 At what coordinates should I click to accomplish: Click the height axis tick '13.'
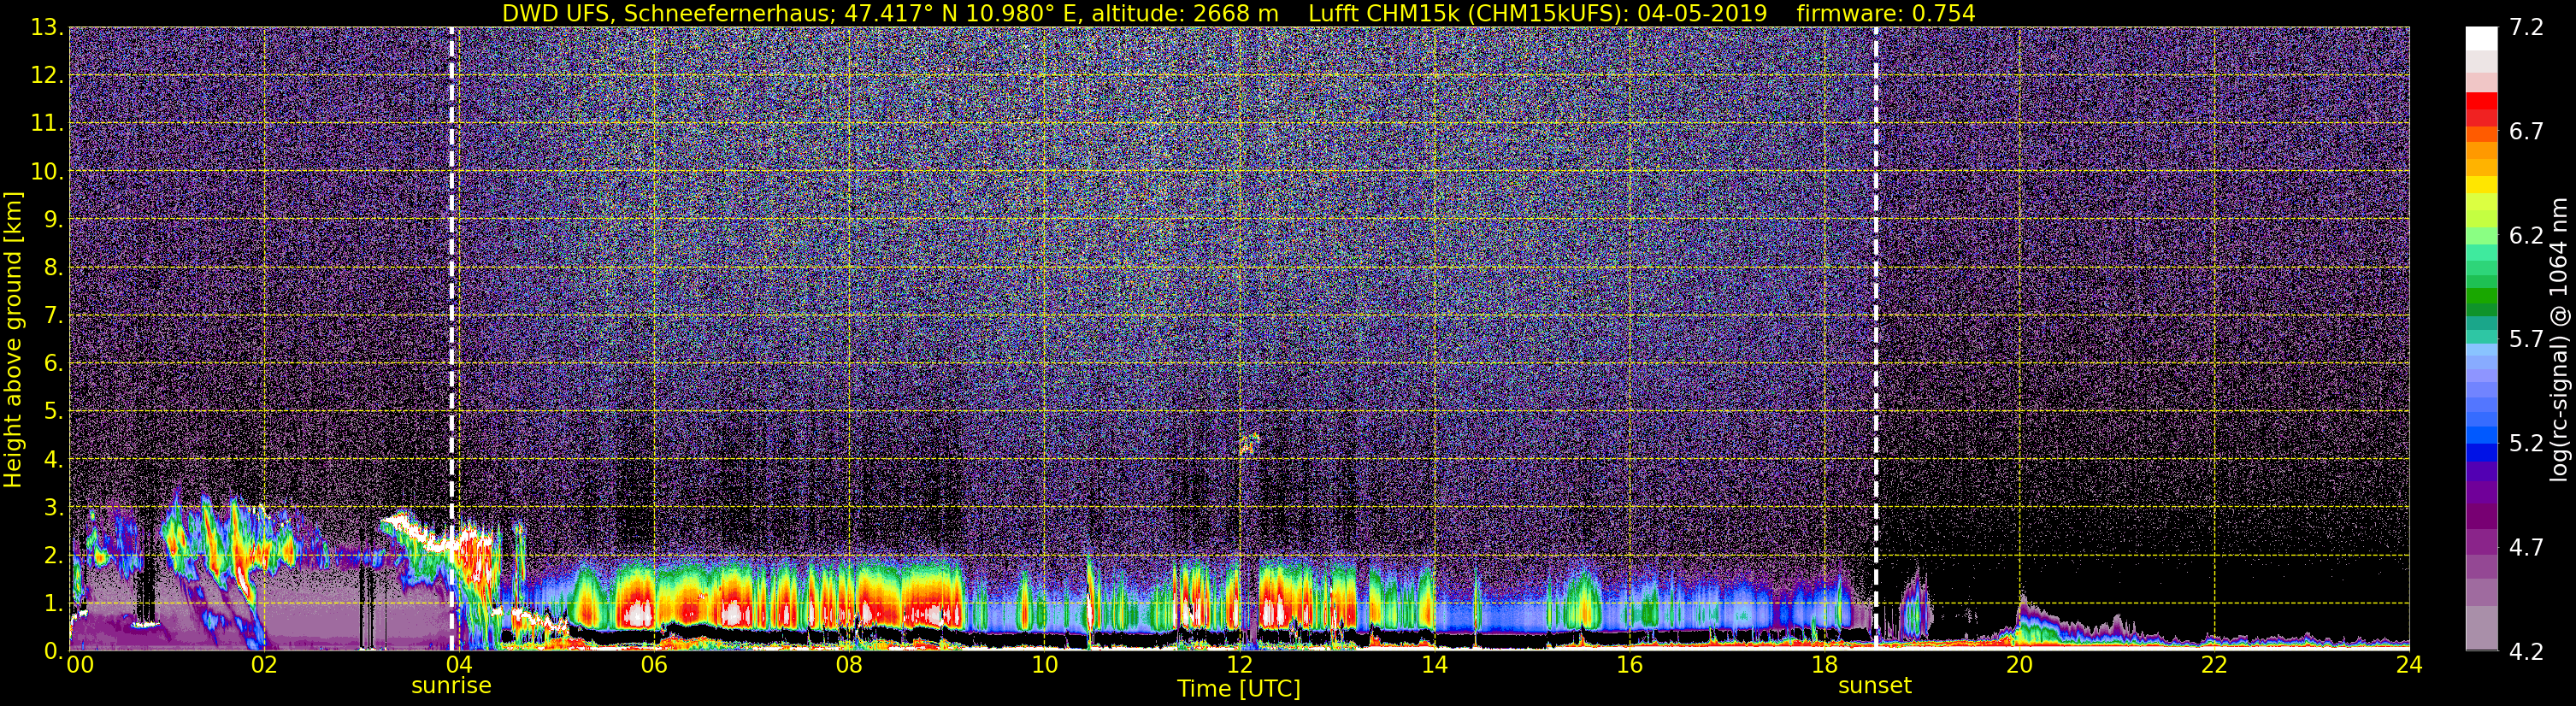point(46,28)
